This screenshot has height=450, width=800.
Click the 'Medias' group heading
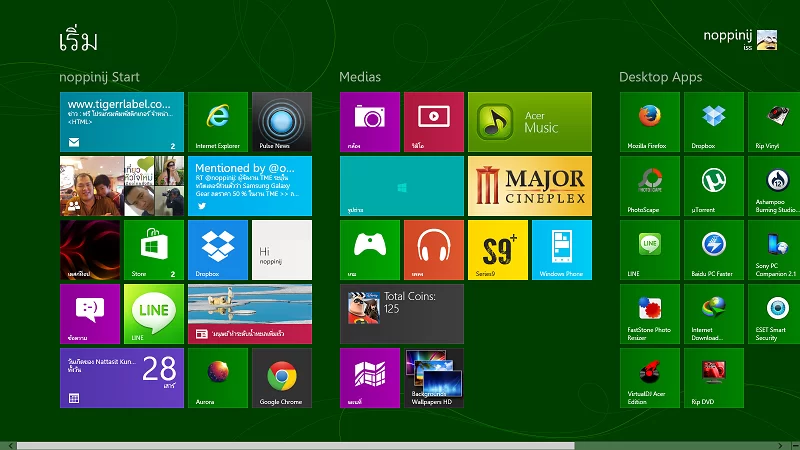[x=360, y=77]
